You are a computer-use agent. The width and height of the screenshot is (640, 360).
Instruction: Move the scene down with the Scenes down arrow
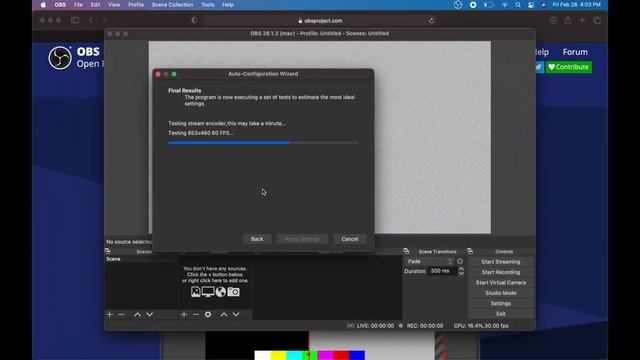[x=149, y=315]
